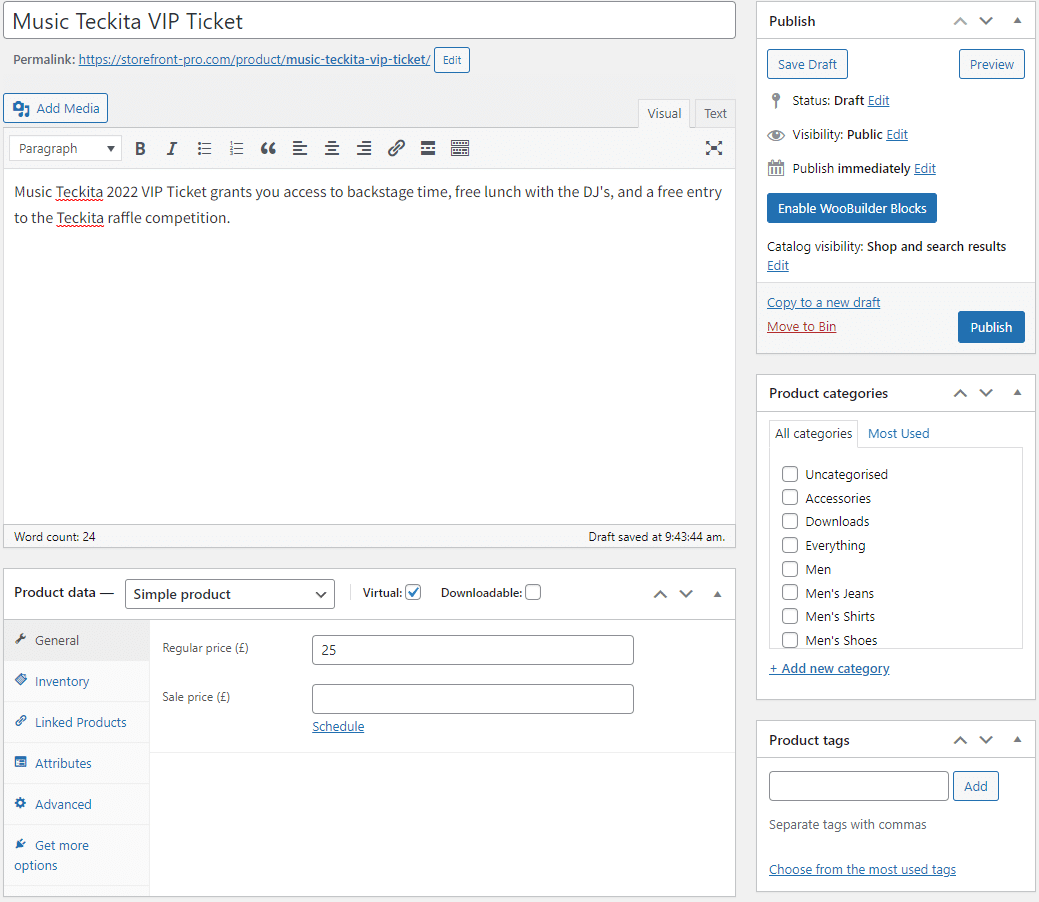Click the Publish calendar icon
Viewport: 1039px width, 902px height.
tap(776, 168)
